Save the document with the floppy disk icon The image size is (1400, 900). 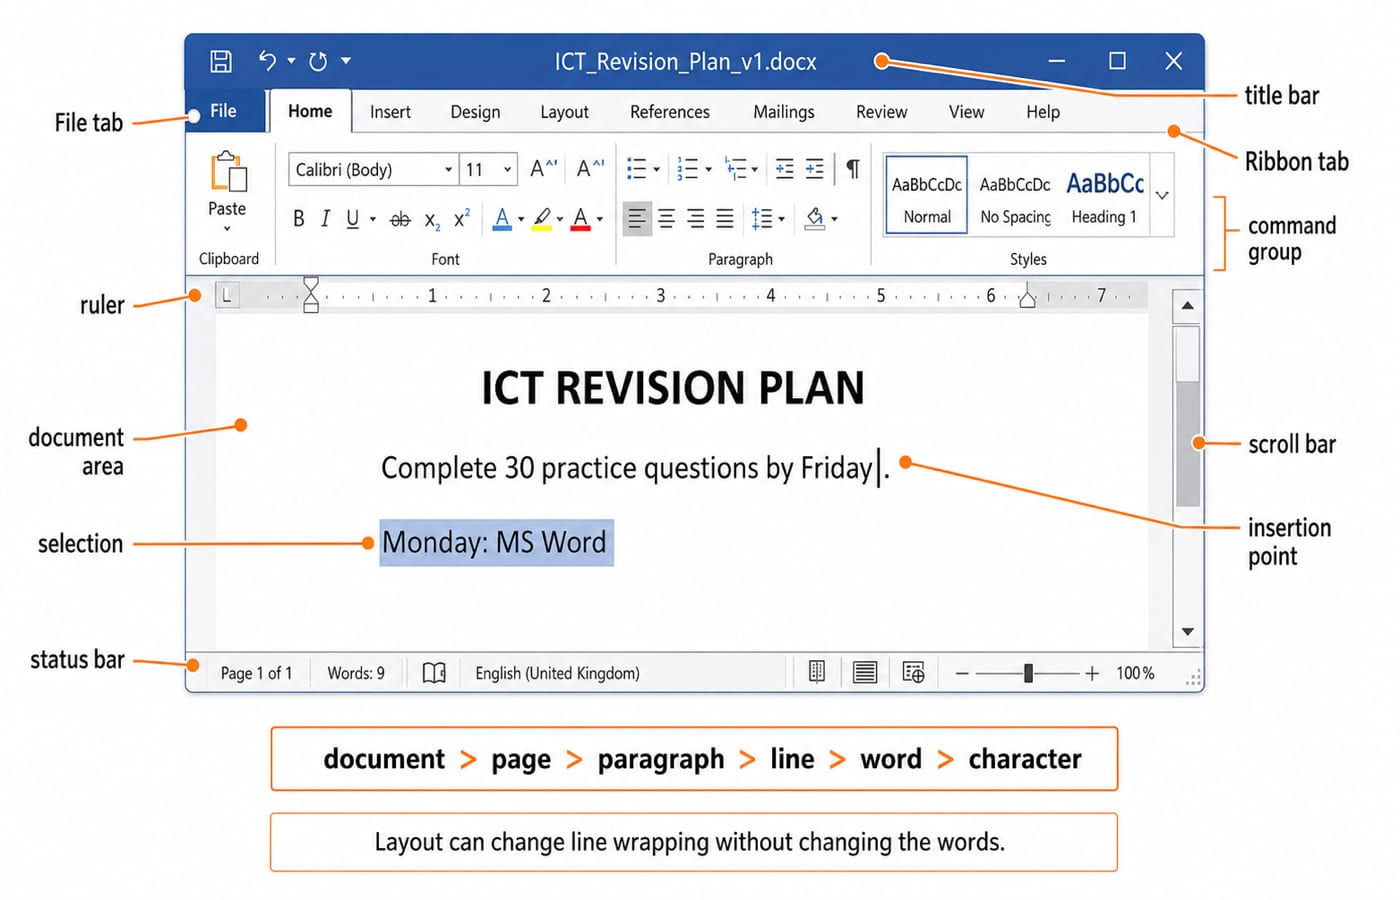[221, 61]
